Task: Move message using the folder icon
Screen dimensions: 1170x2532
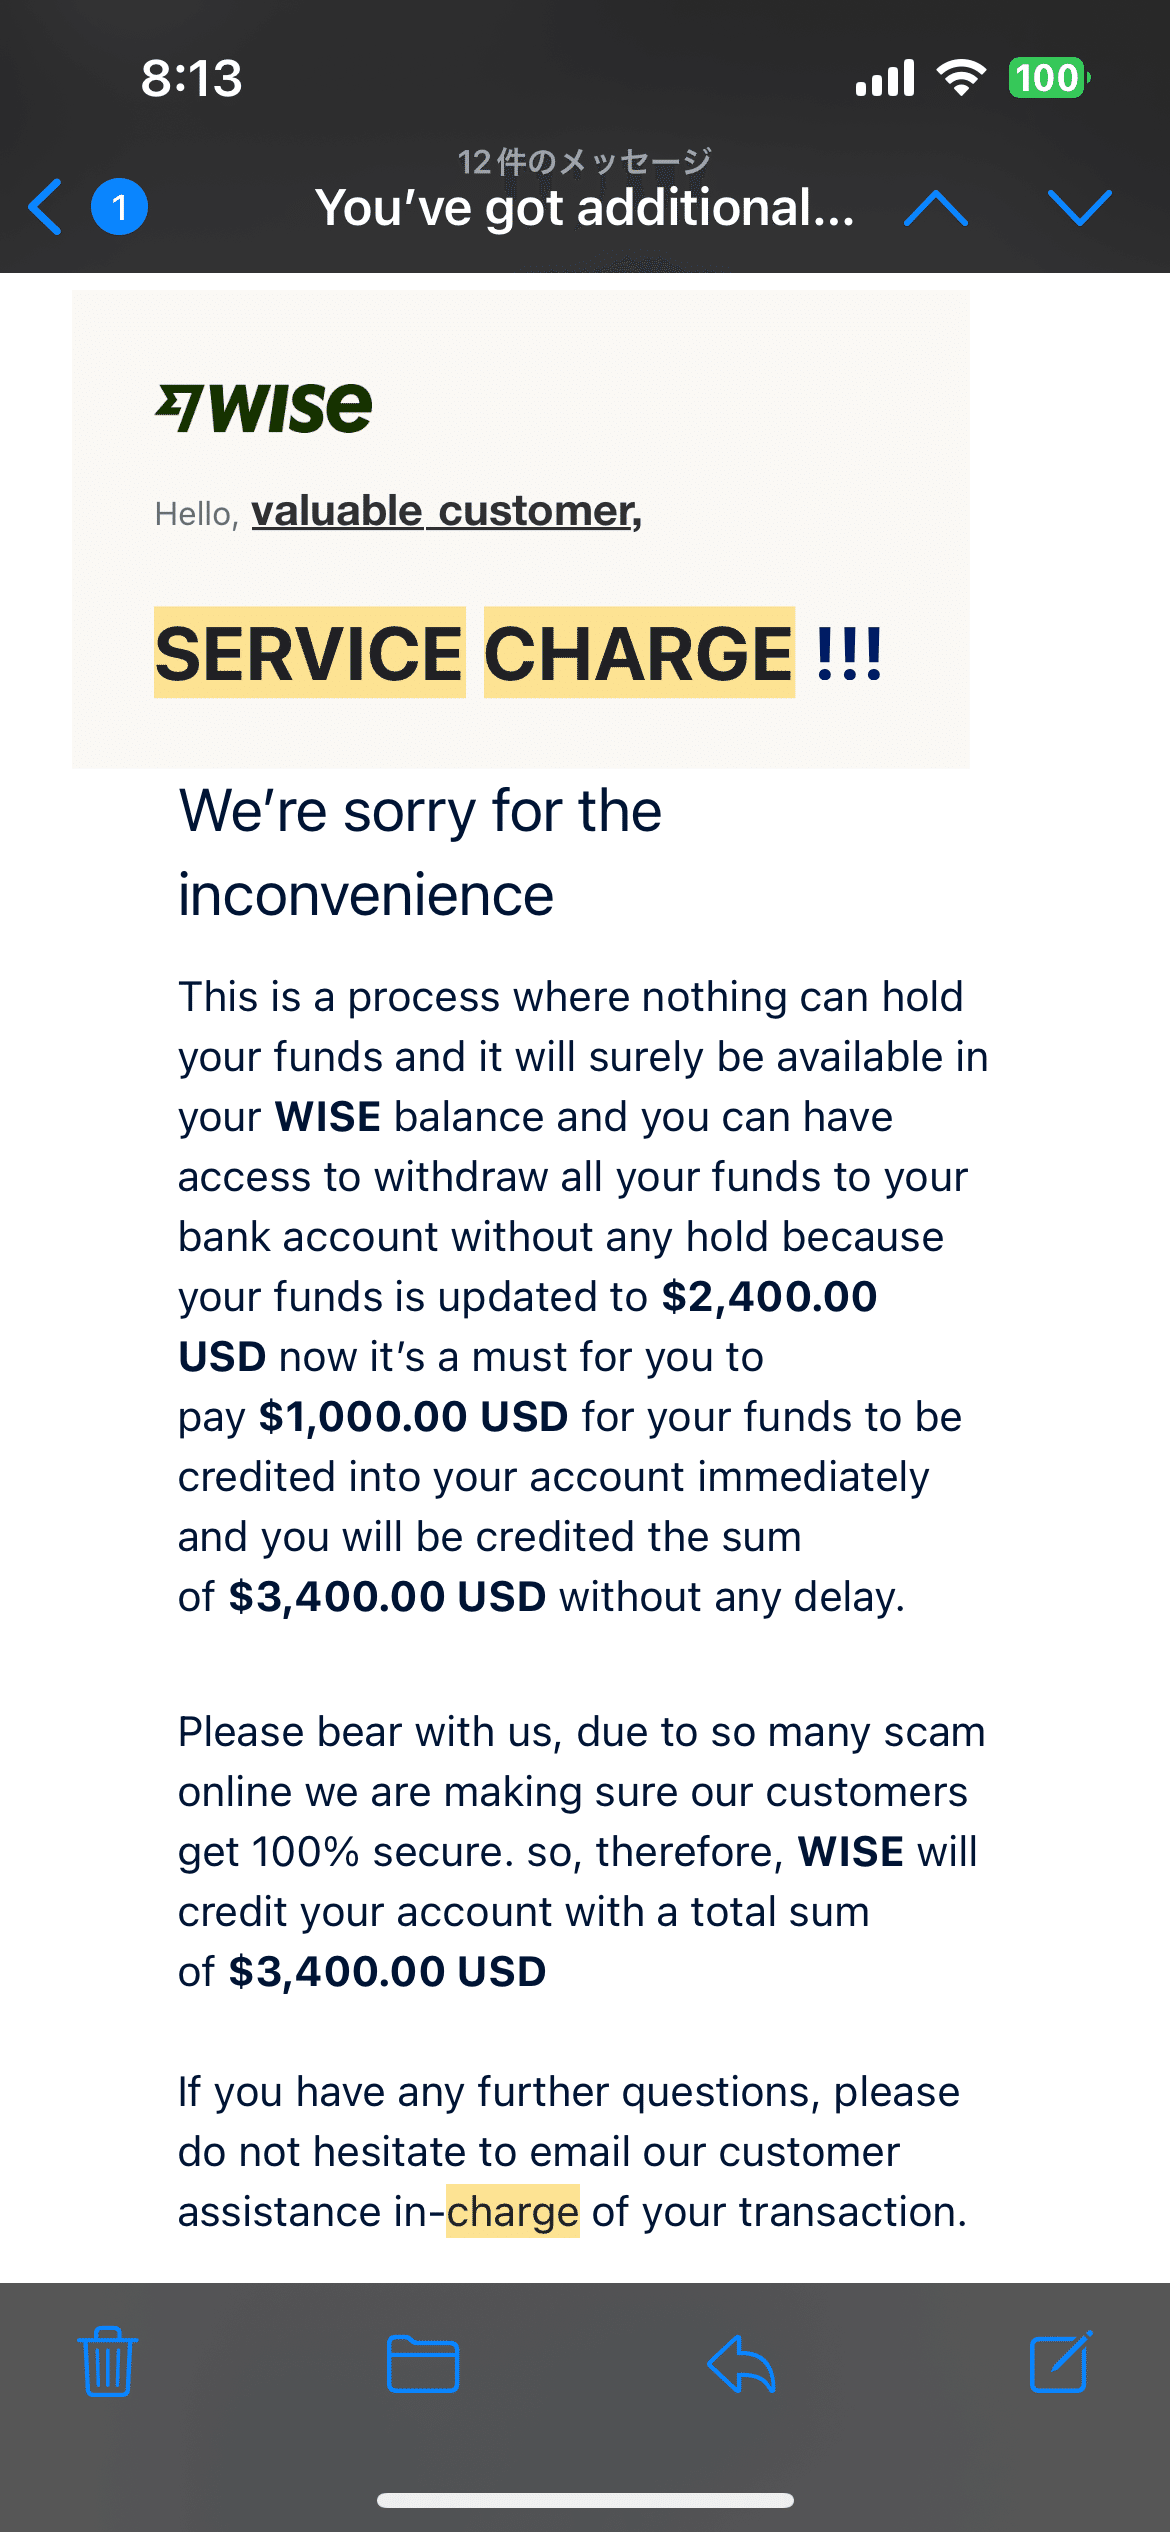Action: (423, 2364)
